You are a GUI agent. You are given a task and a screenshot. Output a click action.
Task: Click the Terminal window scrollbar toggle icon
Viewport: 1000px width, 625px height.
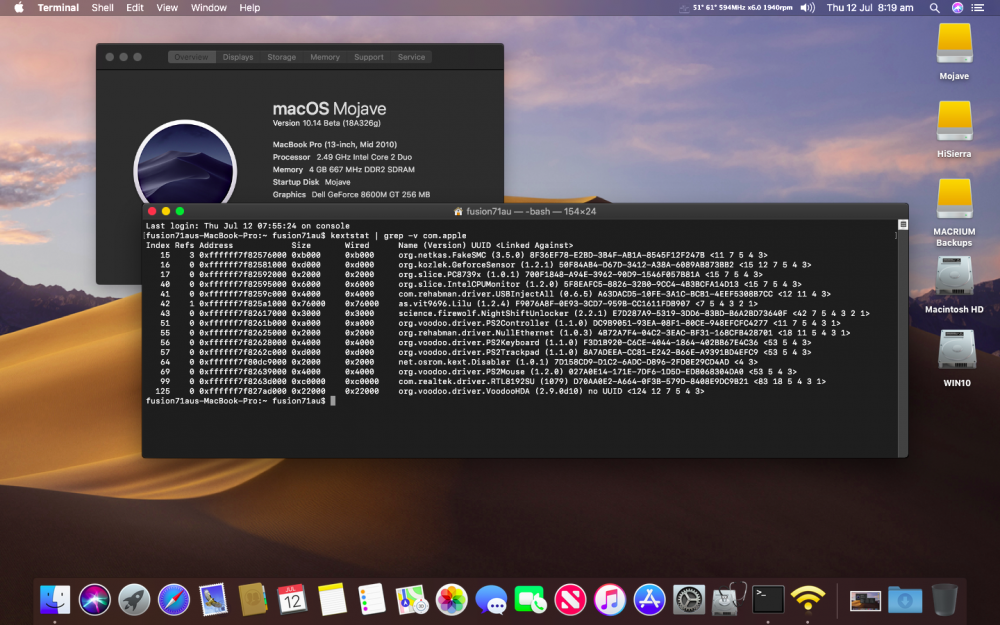[x=902, y=224]
